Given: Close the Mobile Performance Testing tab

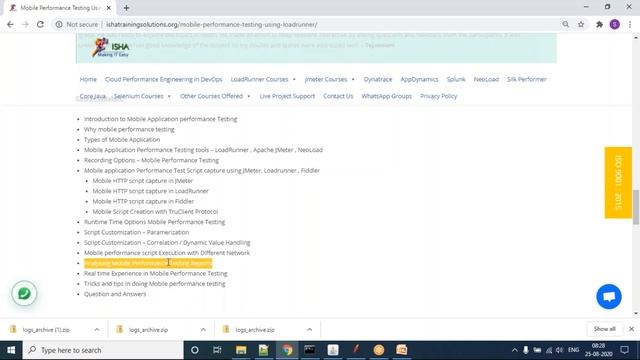Looking at the screenshot, I should coord(109,8).
